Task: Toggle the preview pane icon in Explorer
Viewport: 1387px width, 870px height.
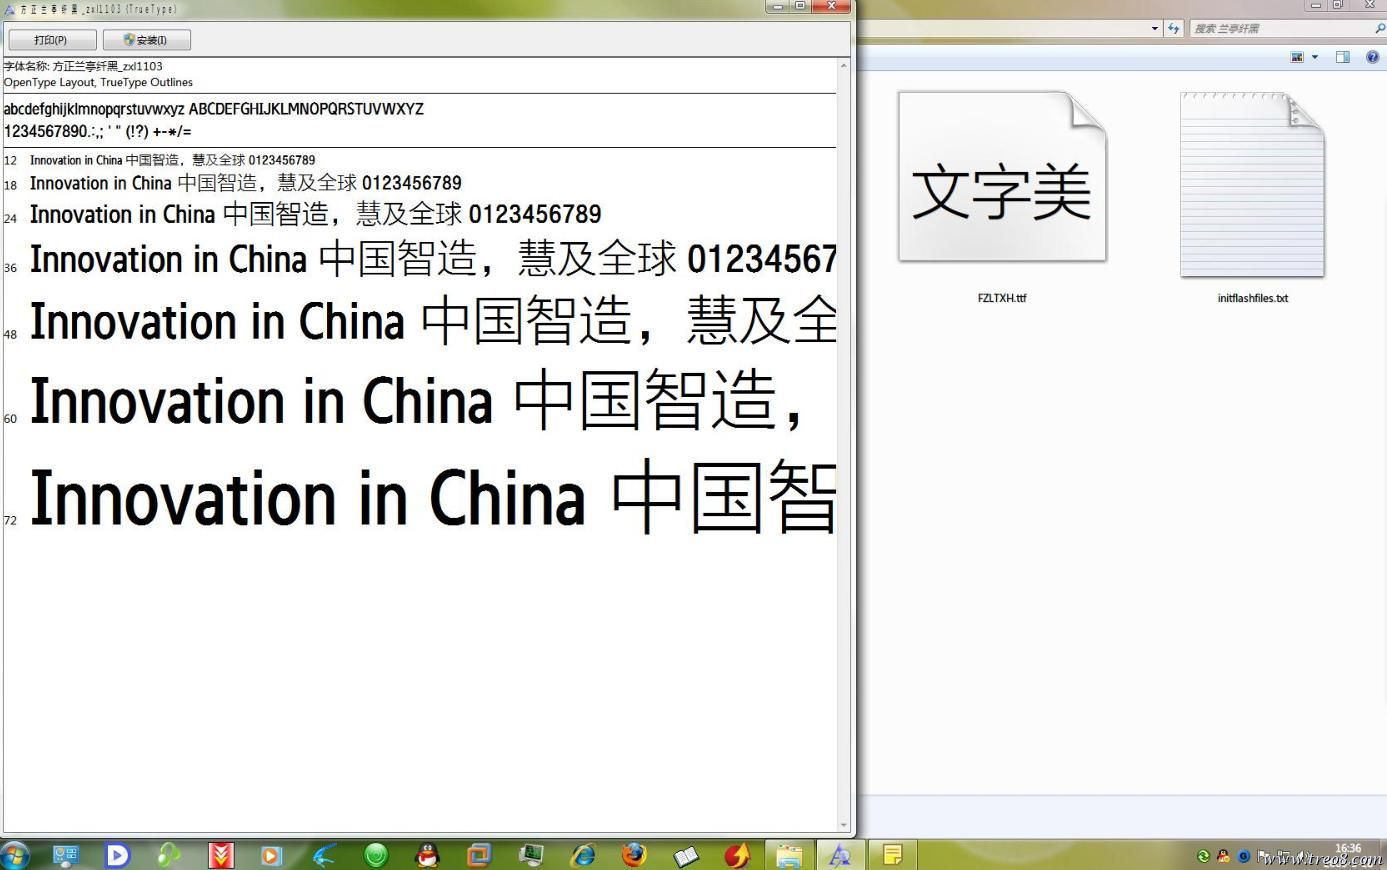Action: 1343,57
